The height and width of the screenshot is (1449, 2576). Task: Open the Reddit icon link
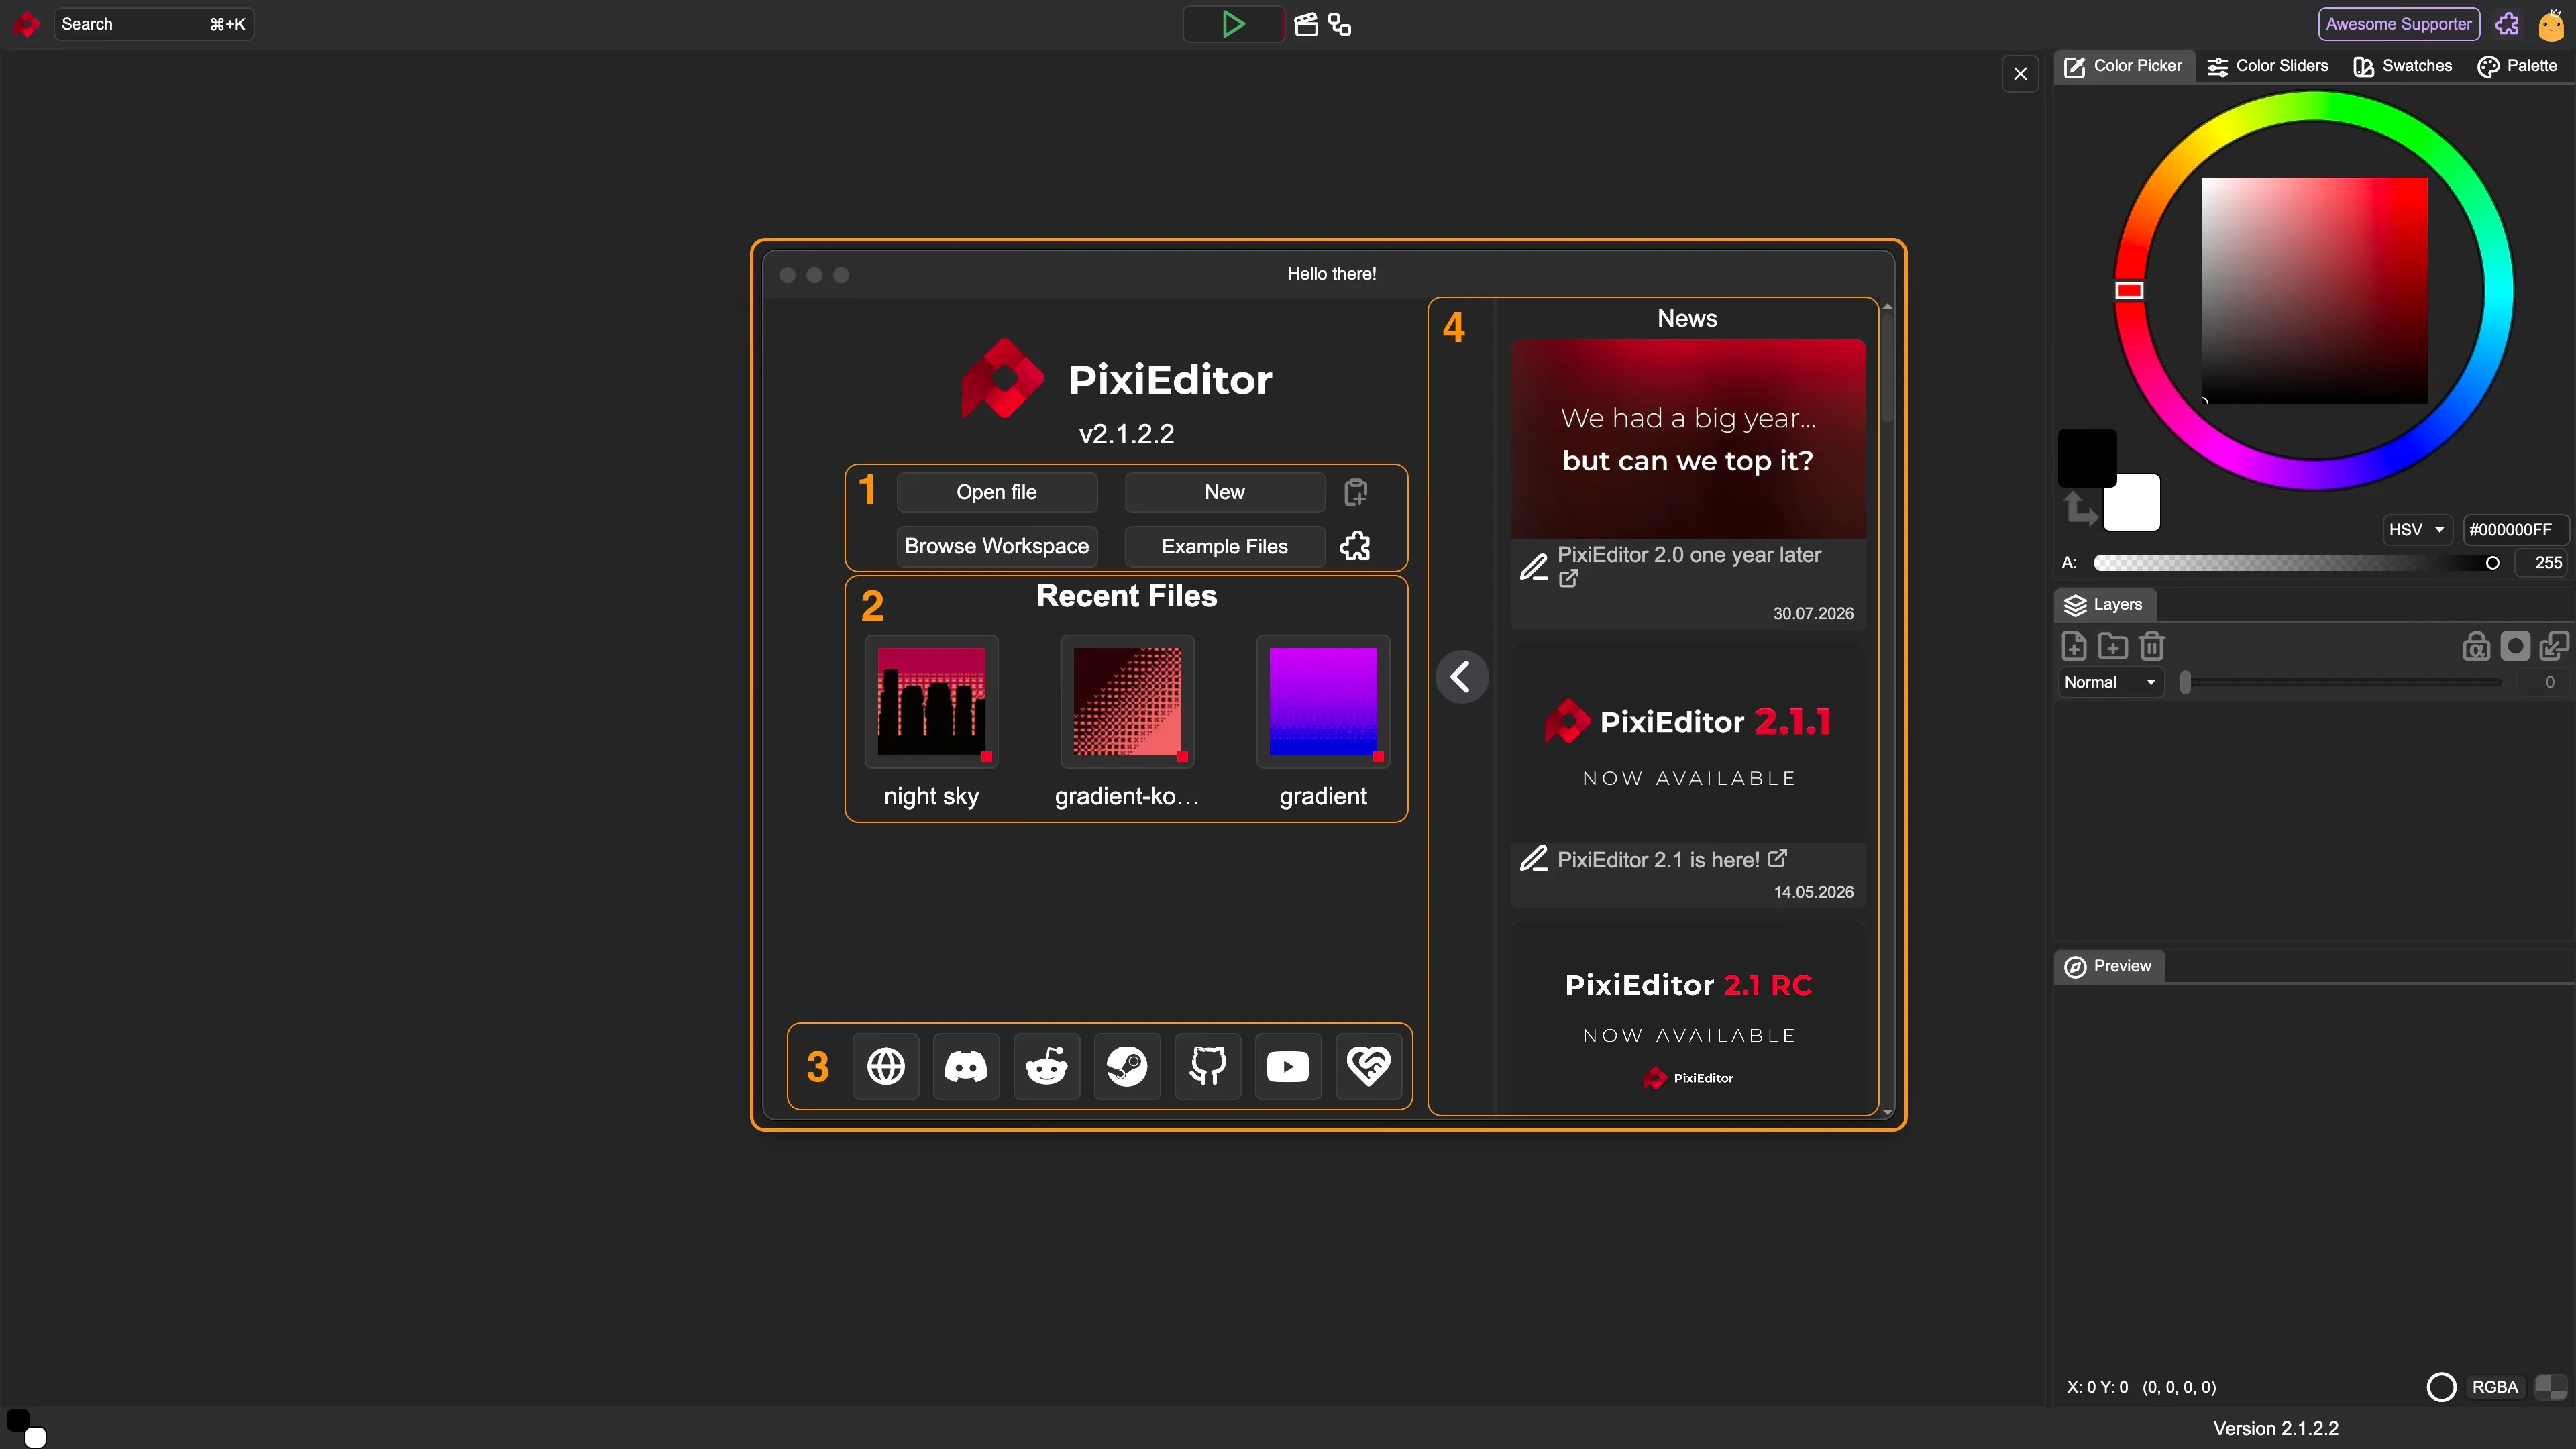point(1047,1066)
